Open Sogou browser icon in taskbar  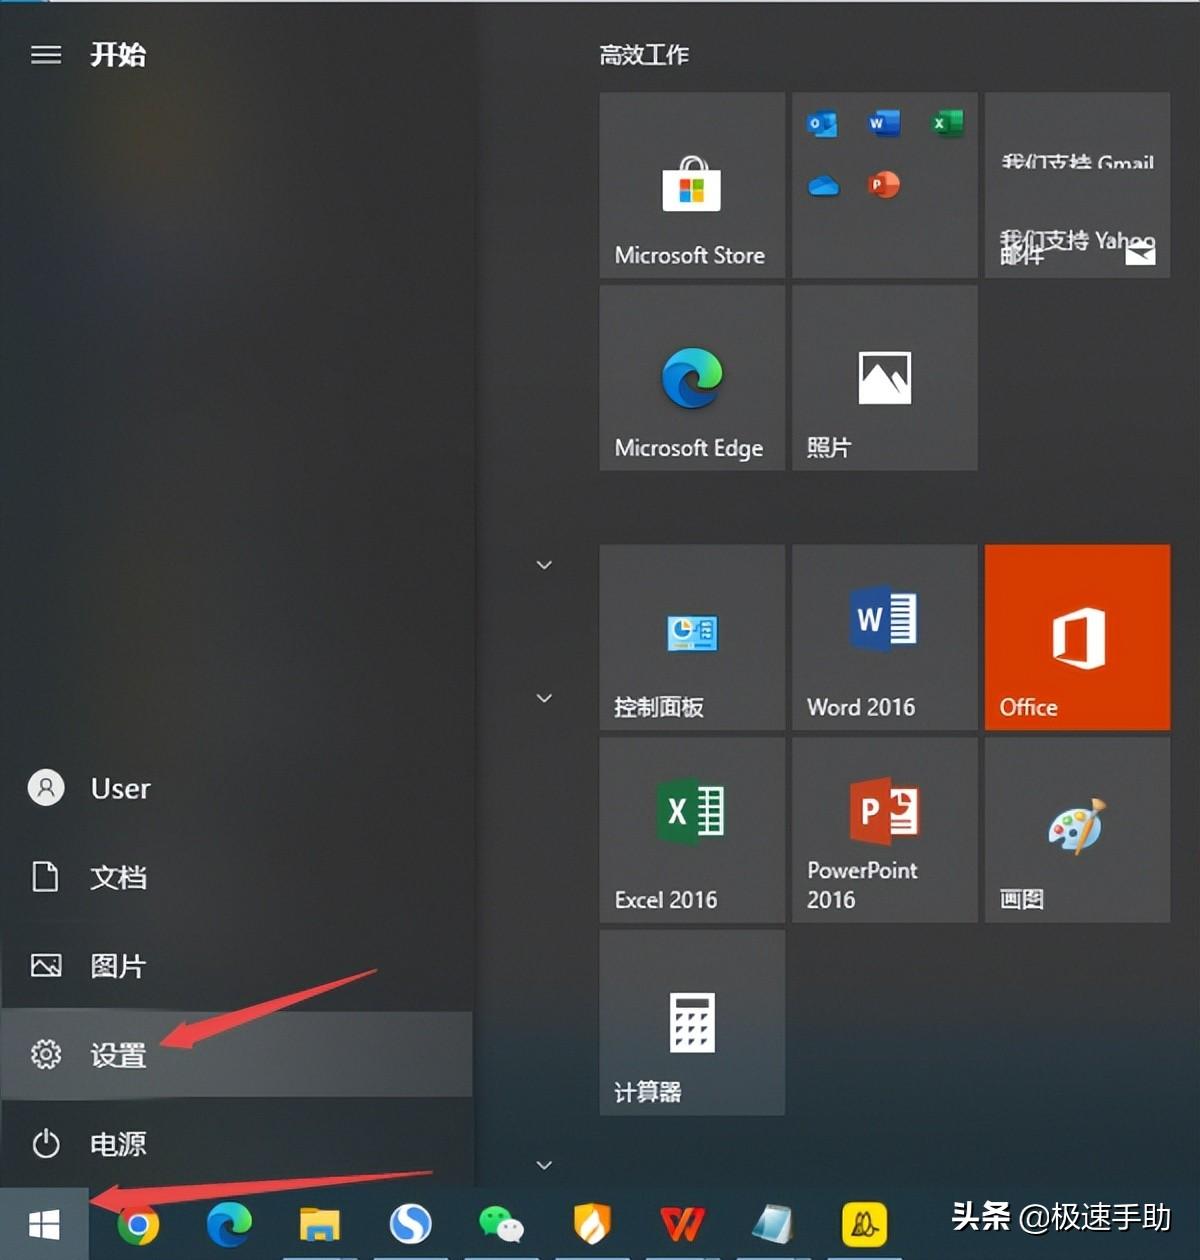click(x=410, y=1223)
